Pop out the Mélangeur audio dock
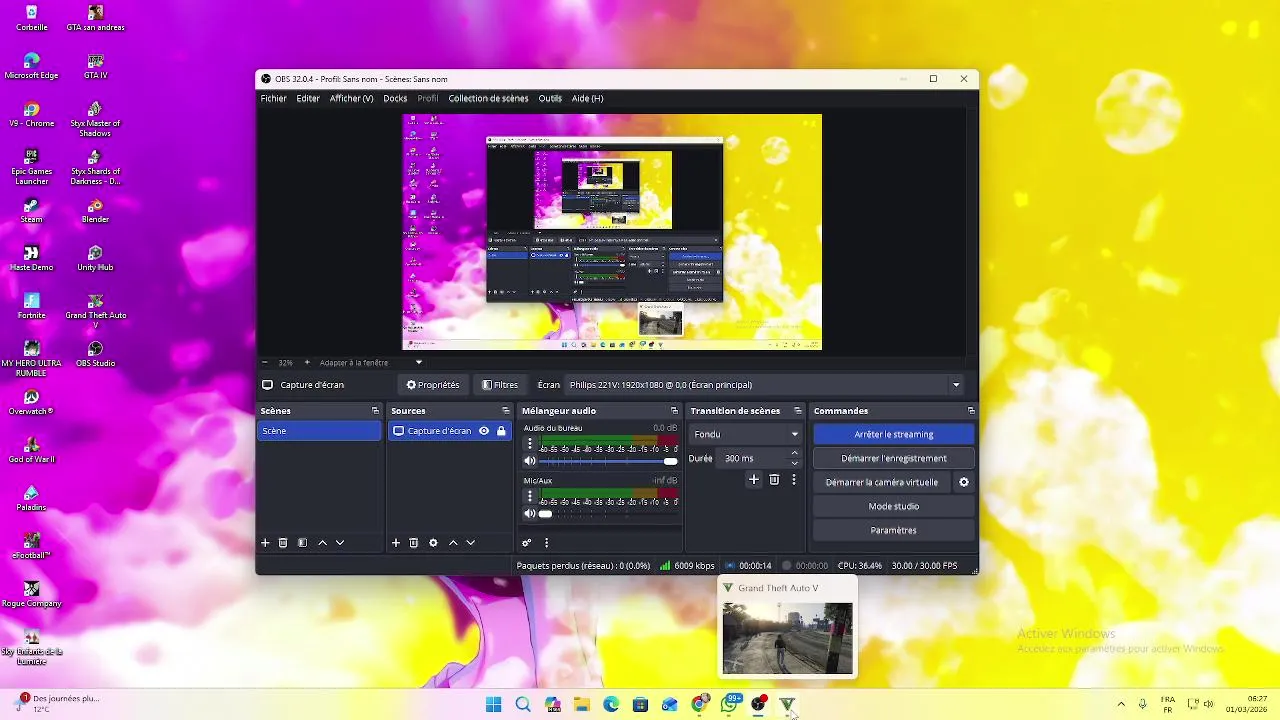 (x=674, y=411)
